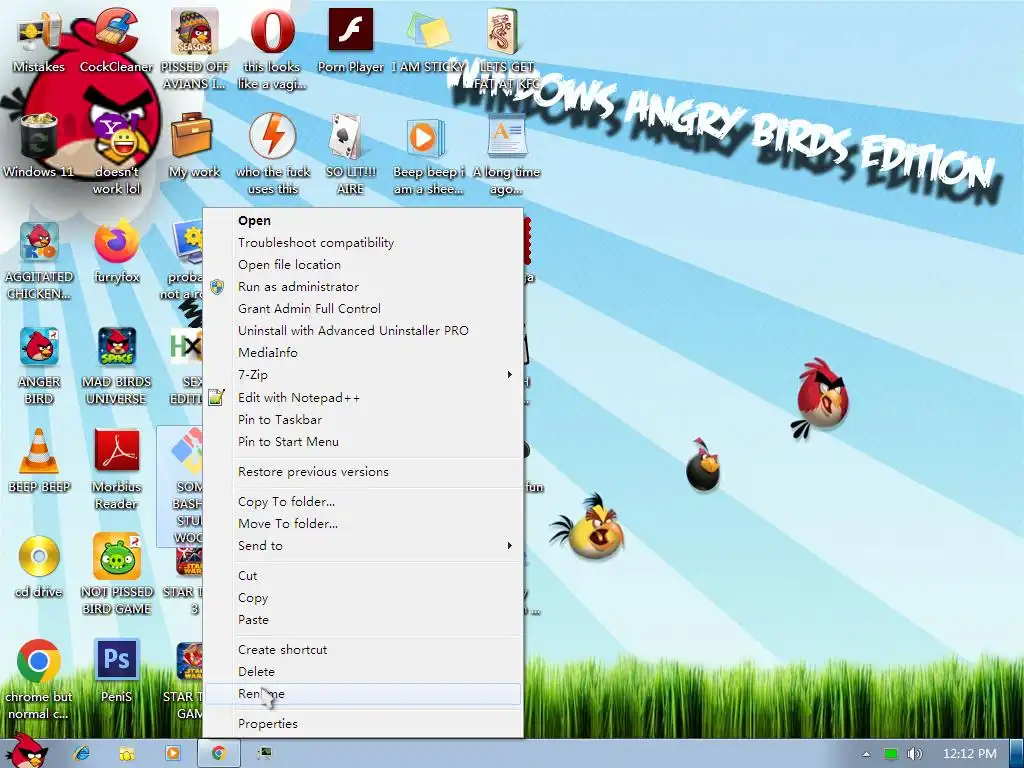The width and height of the screenshot is (1024, 768).
Task: Select the PeniS Photoshop icon
Action: [116, 661]
